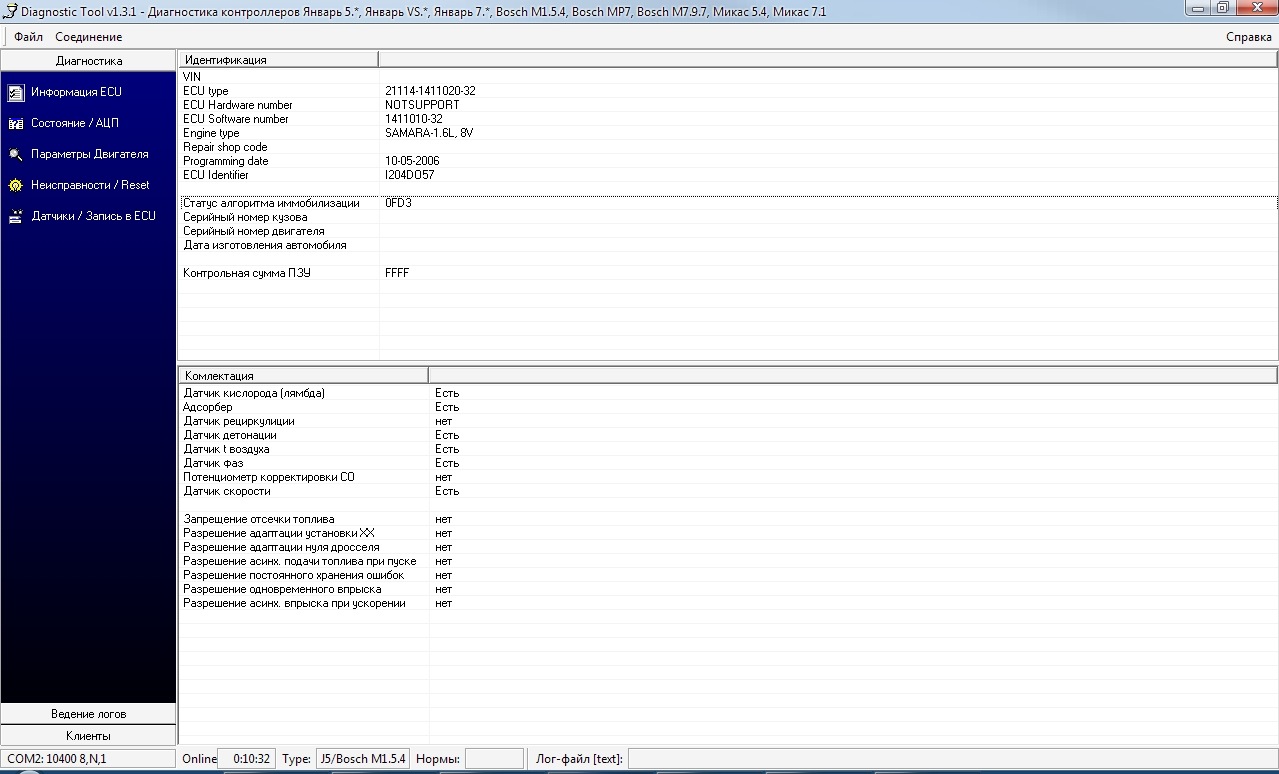Open Неисправности / Reset page
This screenshot has height=774, width=1279.
click(90, 185)
